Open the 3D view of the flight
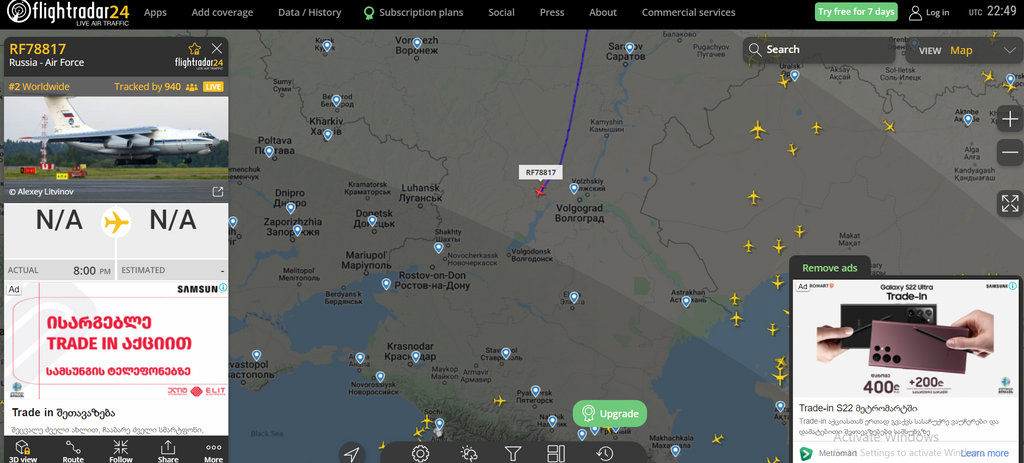Screen dimensions: 1024x463 click(22, 451)
